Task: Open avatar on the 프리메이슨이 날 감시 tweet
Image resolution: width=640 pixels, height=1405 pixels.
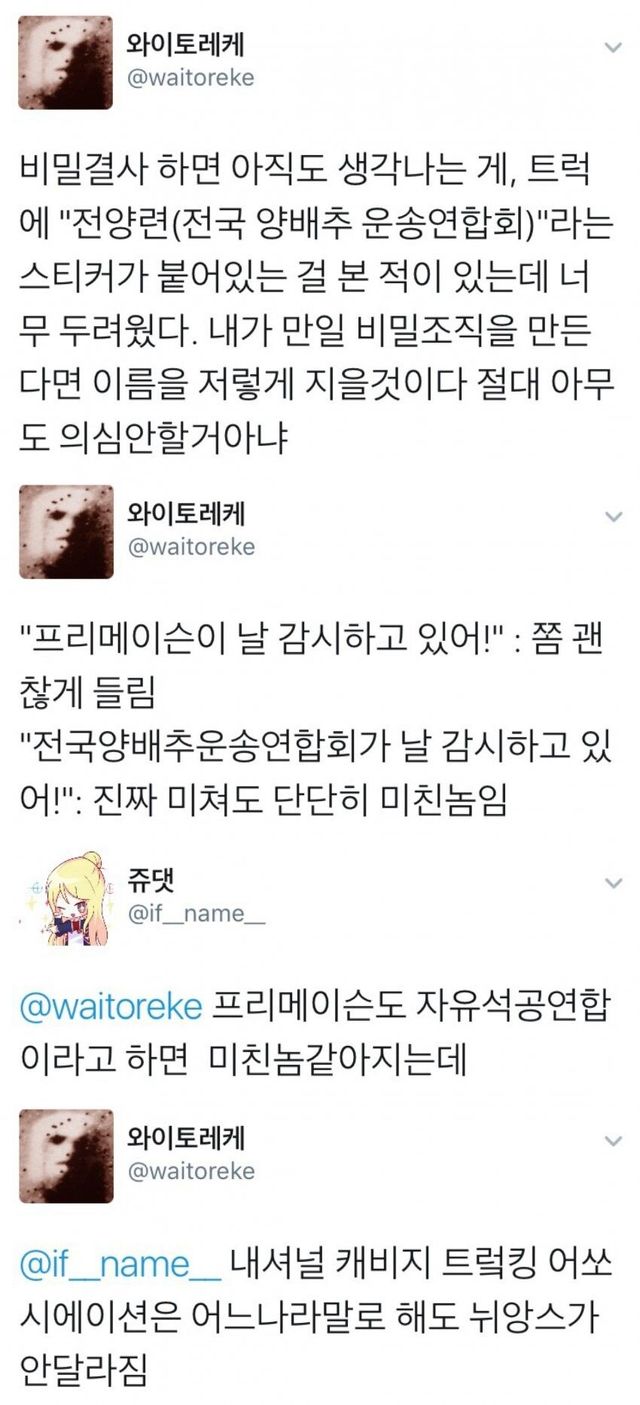Action: [66, 531]
